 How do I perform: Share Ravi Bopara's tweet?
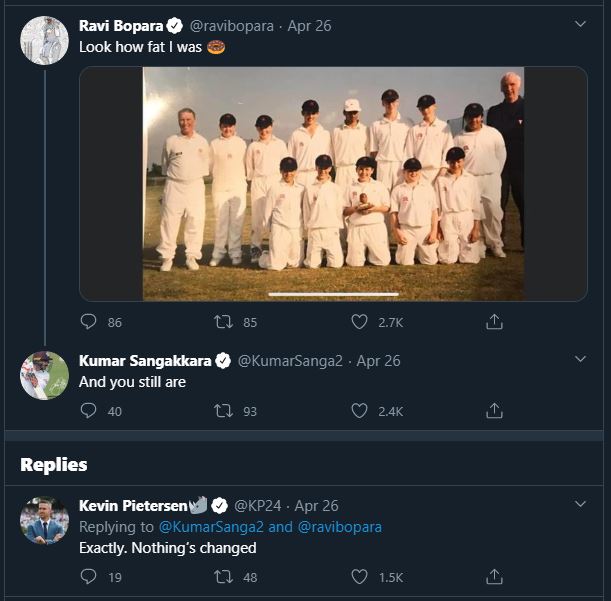[494, 322]
